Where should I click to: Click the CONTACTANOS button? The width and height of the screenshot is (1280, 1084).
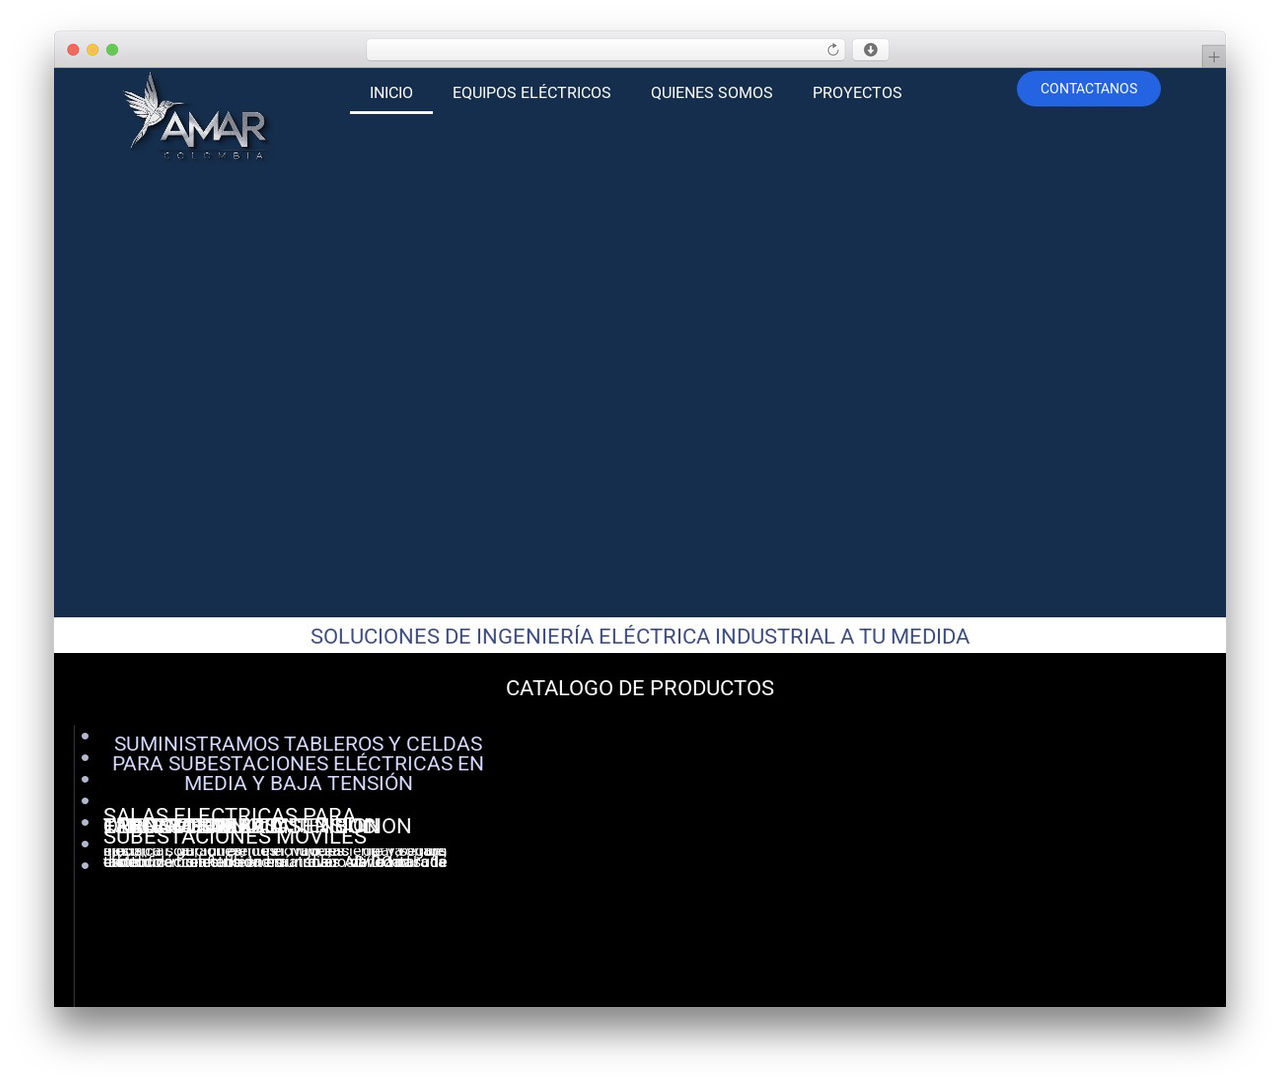point(1088,89)
